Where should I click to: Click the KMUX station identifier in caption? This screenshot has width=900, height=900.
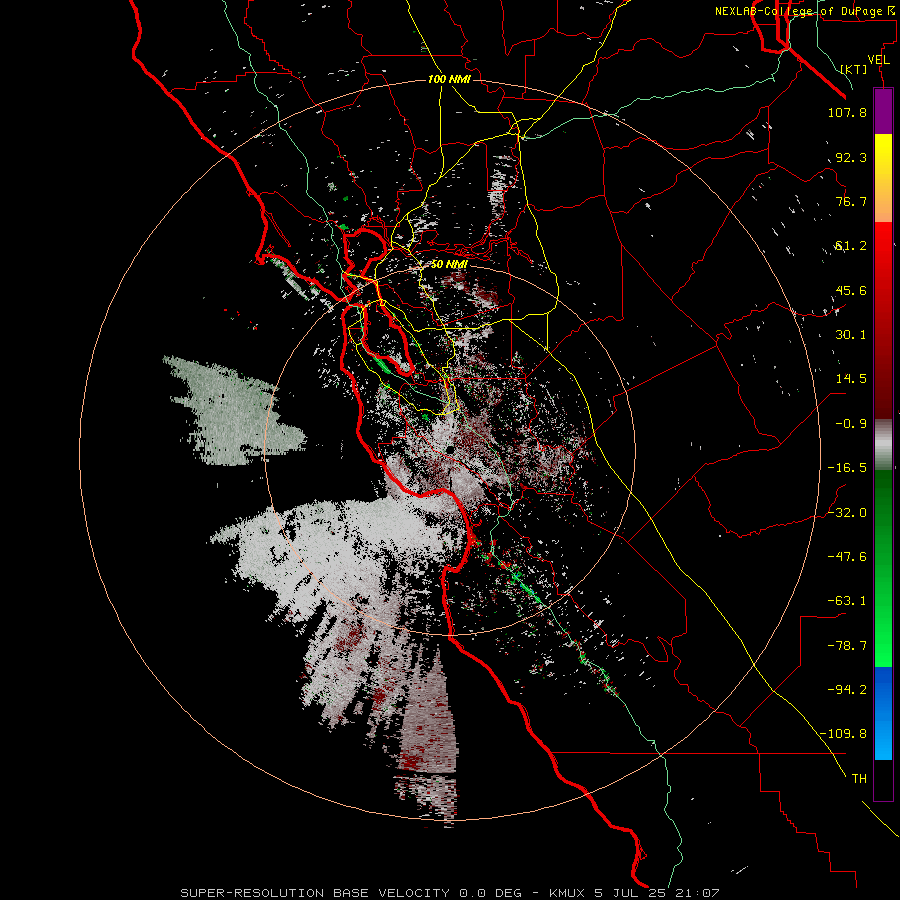coord(568,893)
